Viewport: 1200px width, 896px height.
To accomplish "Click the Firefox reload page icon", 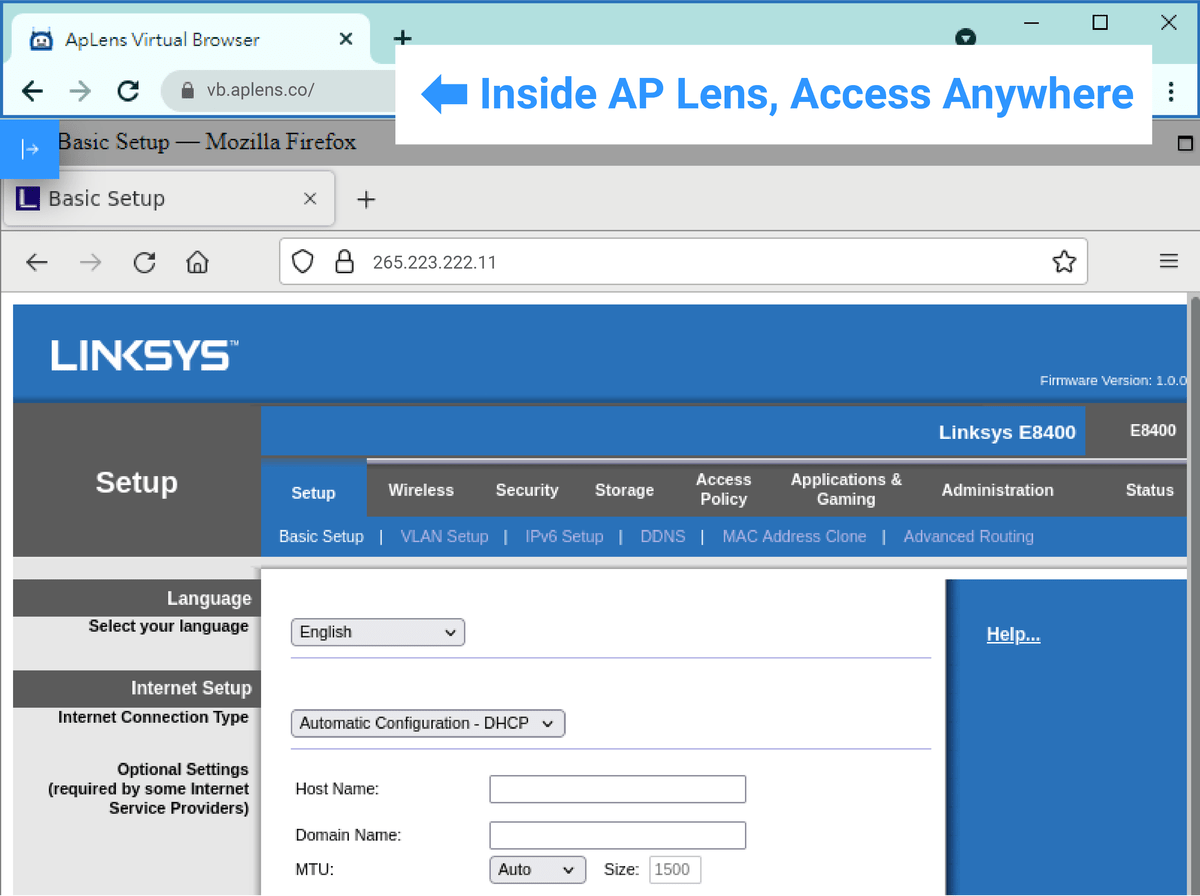I will (x=145, y=263).
